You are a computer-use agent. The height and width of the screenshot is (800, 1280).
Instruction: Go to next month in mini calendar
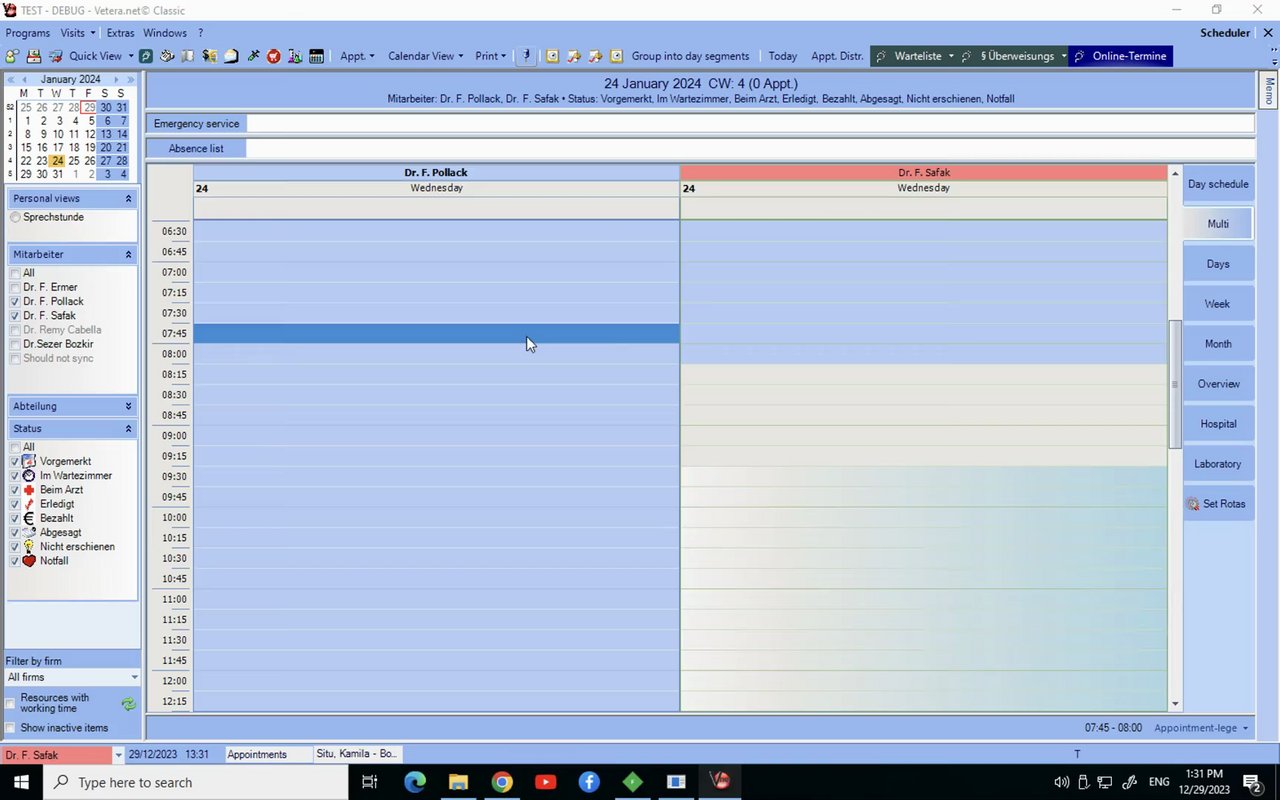point(116,79)
